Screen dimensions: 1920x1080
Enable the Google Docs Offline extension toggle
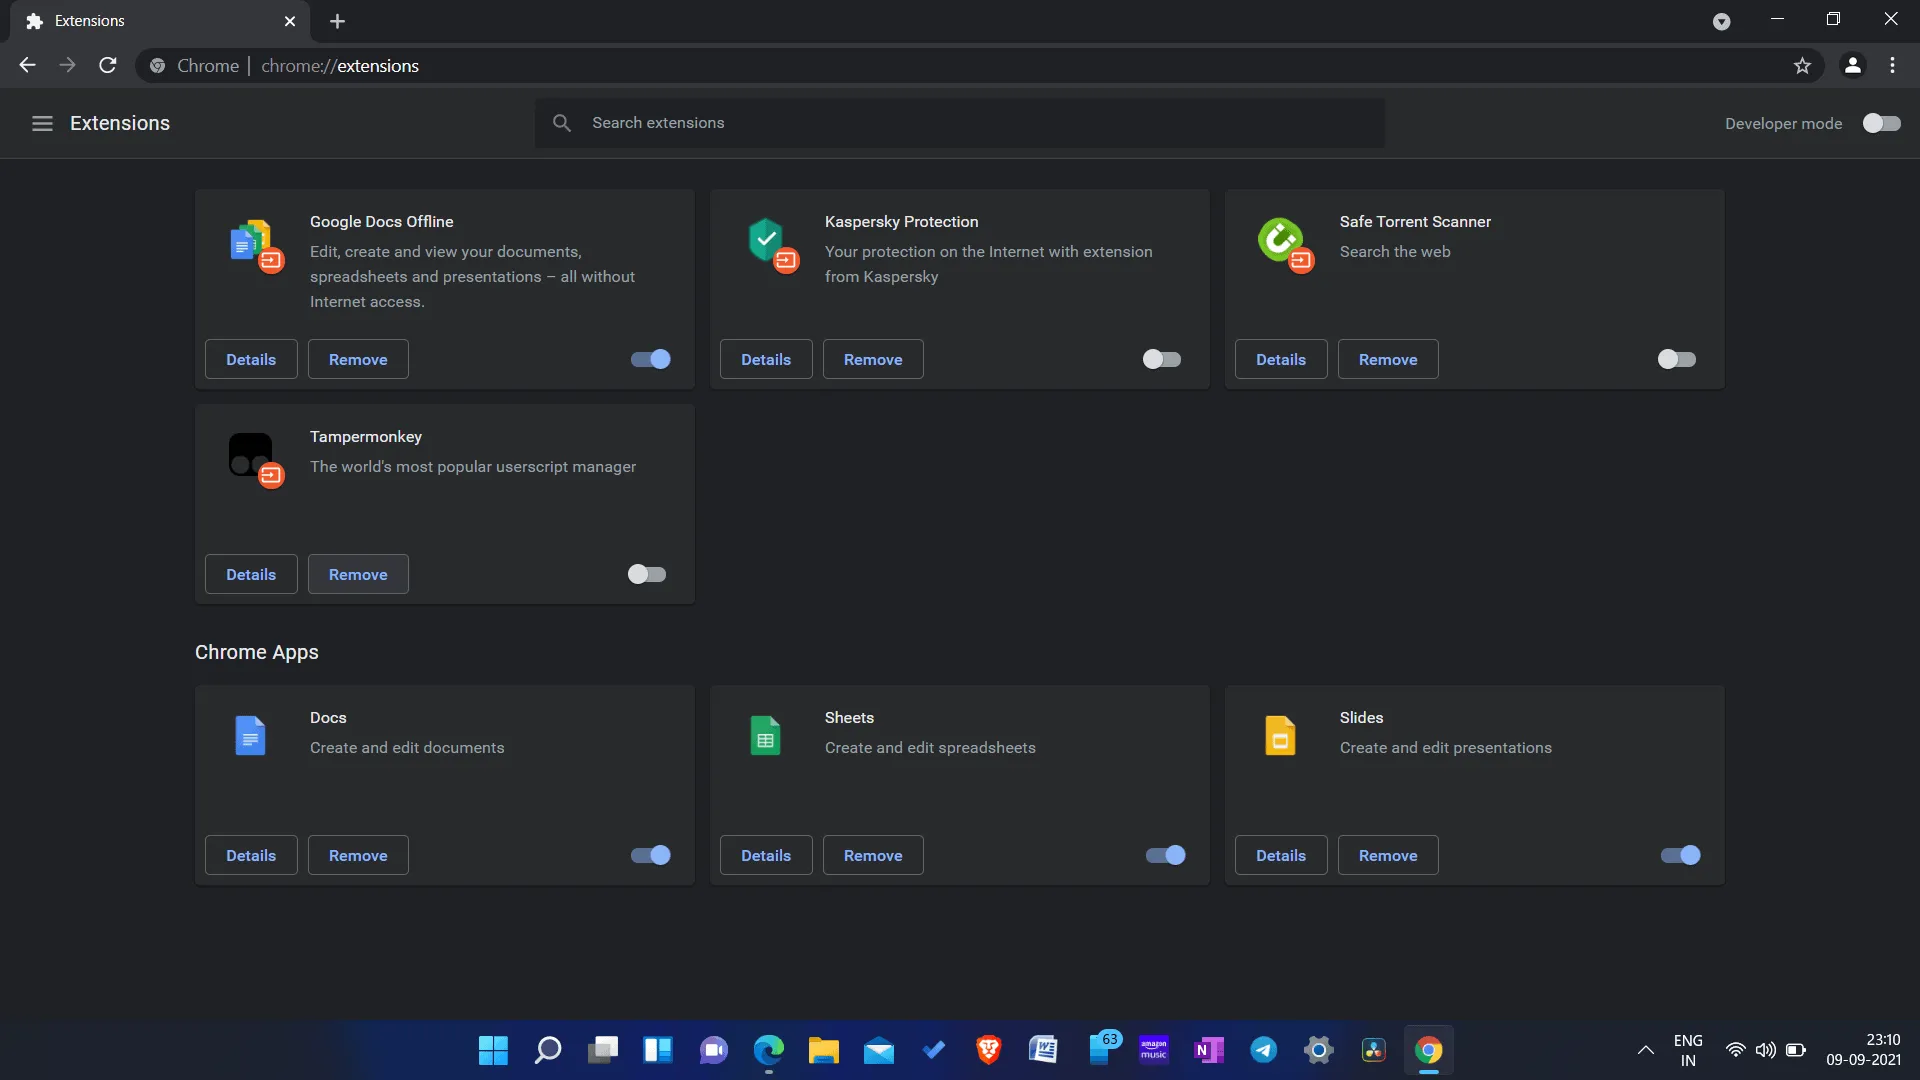coord(650,359)
